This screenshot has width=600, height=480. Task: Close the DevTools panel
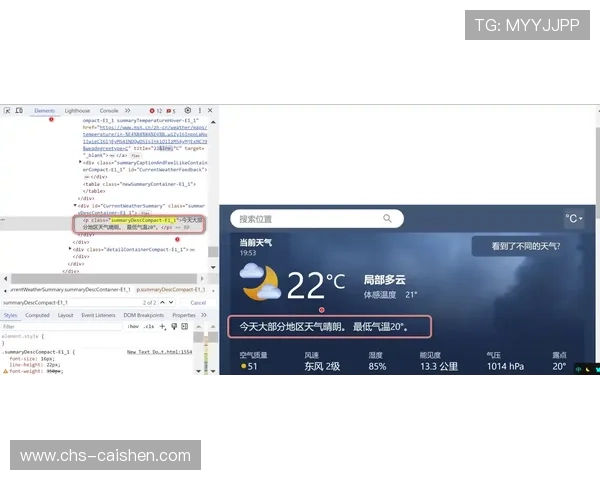click(210, 110)
